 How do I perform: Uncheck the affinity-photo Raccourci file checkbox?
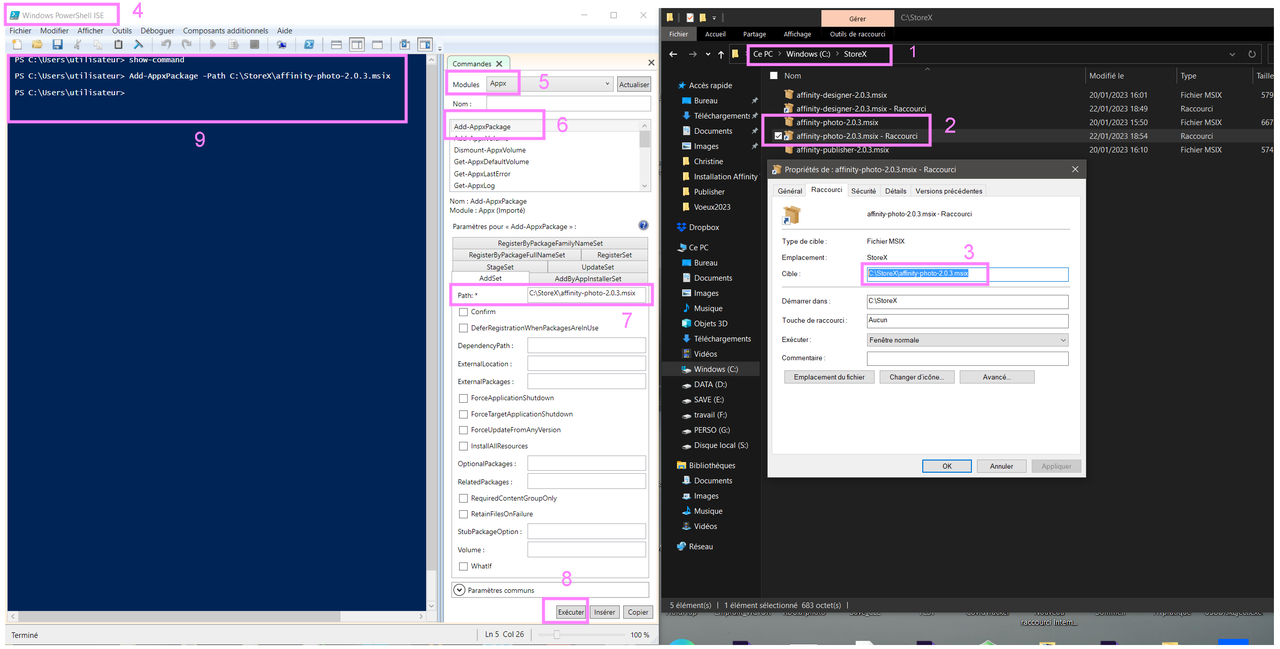pos(778,136)
